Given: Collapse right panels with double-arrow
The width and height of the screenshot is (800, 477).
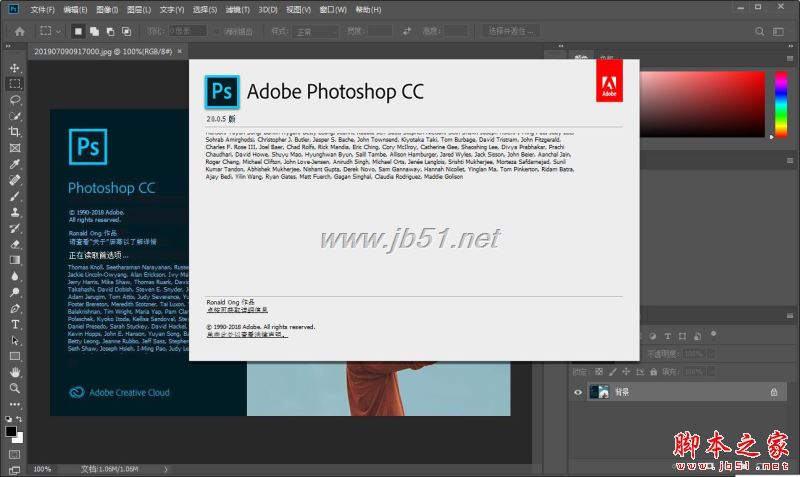Looking at the screenshot, I should click(791, 46).
